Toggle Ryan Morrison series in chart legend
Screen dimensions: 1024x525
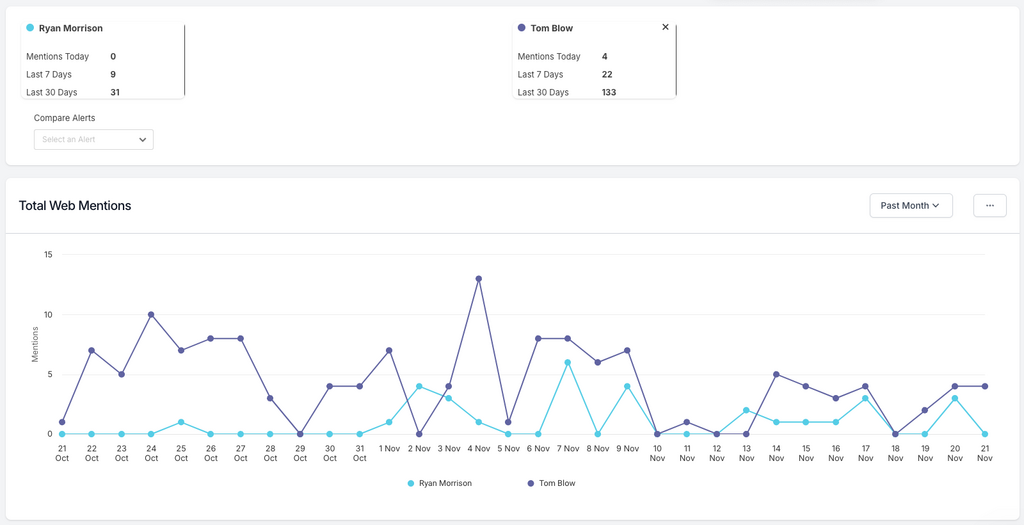440,483
